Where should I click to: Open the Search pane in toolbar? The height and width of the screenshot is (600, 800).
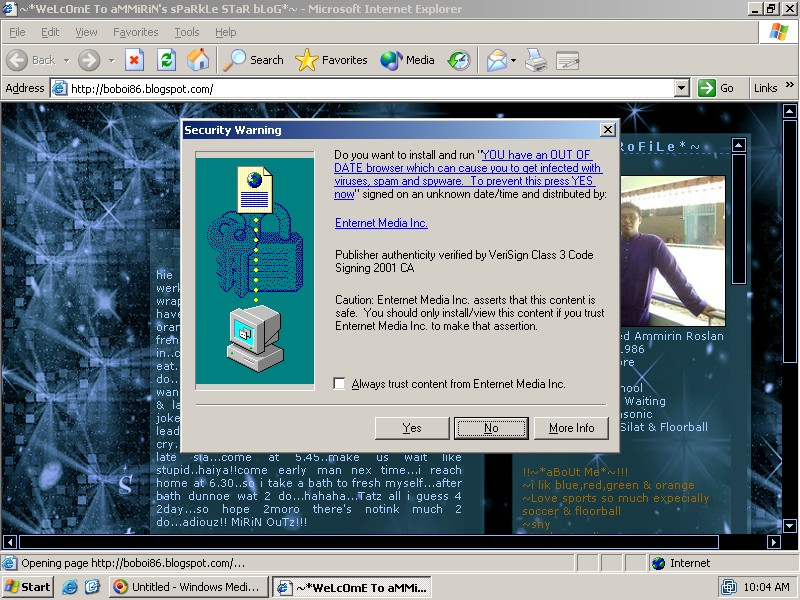click(254, 60)
